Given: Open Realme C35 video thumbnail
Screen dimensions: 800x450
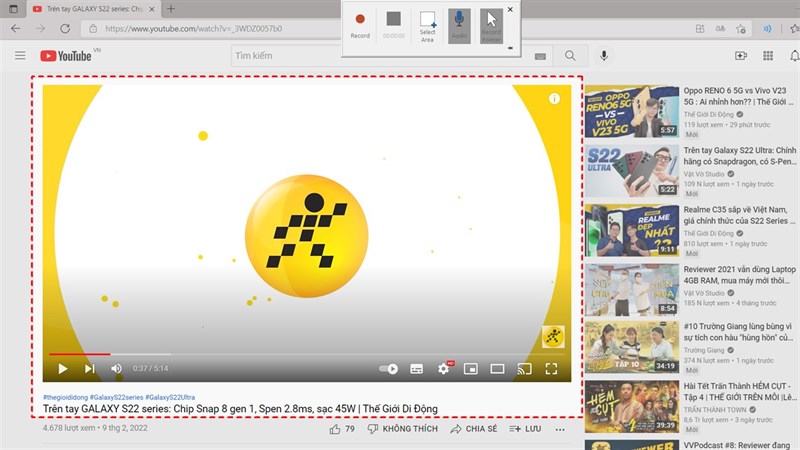Looking at the screenshot, I should [632, 230].
